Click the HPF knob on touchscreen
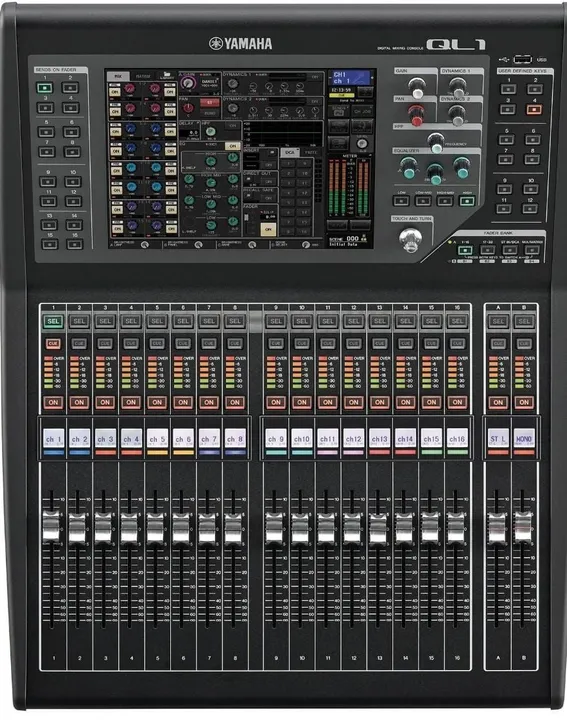The height and width of the screenshot is (720, 567). 211,132
